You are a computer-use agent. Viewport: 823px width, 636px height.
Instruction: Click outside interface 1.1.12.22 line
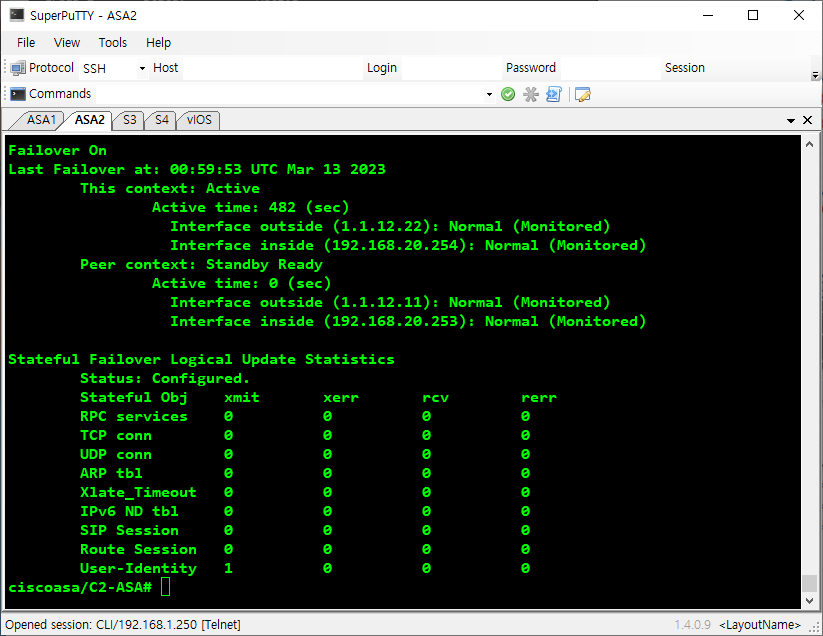click(390, 227)
